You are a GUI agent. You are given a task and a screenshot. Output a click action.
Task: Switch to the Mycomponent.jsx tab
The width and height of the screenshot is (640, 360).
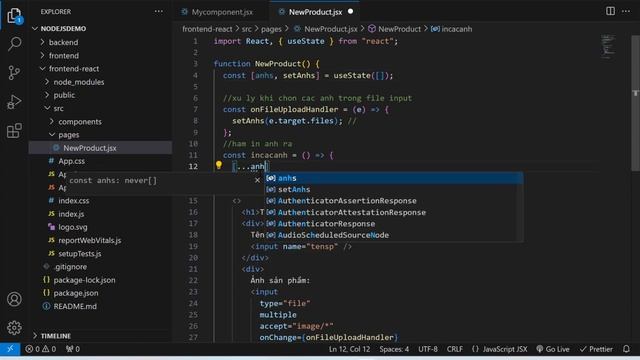coord(222,12)
